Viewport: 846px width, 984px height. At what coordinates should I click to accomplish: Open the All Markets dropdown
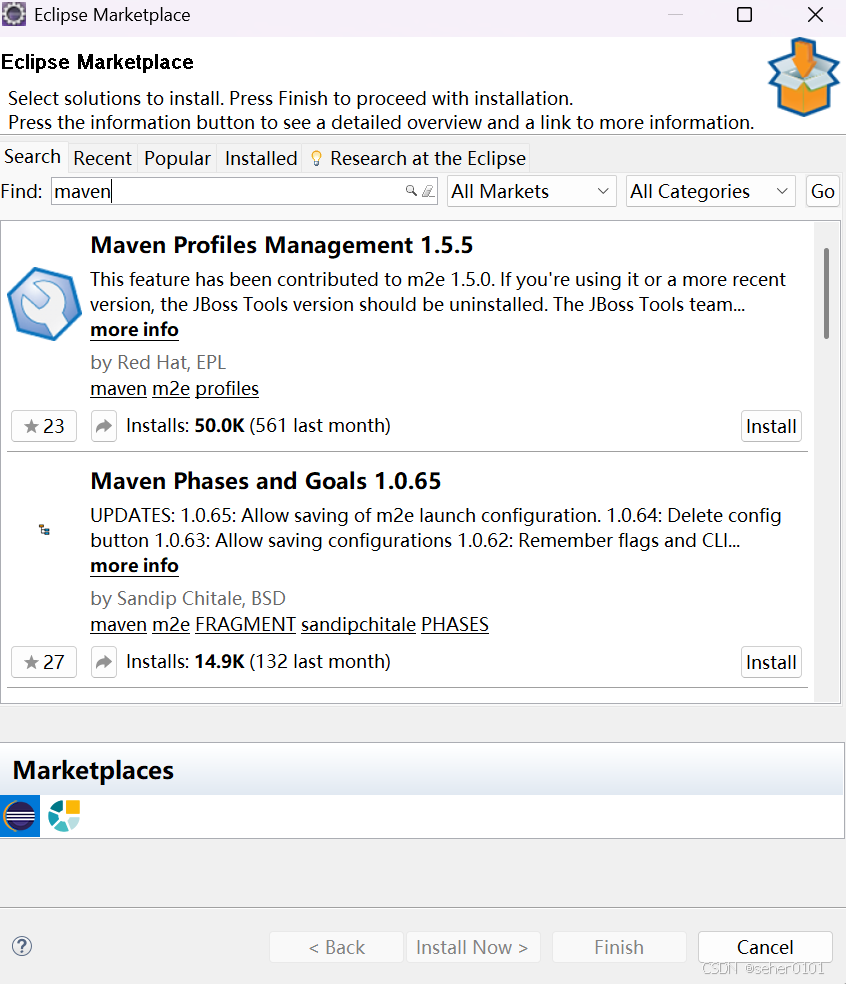[x=532, y=191]
